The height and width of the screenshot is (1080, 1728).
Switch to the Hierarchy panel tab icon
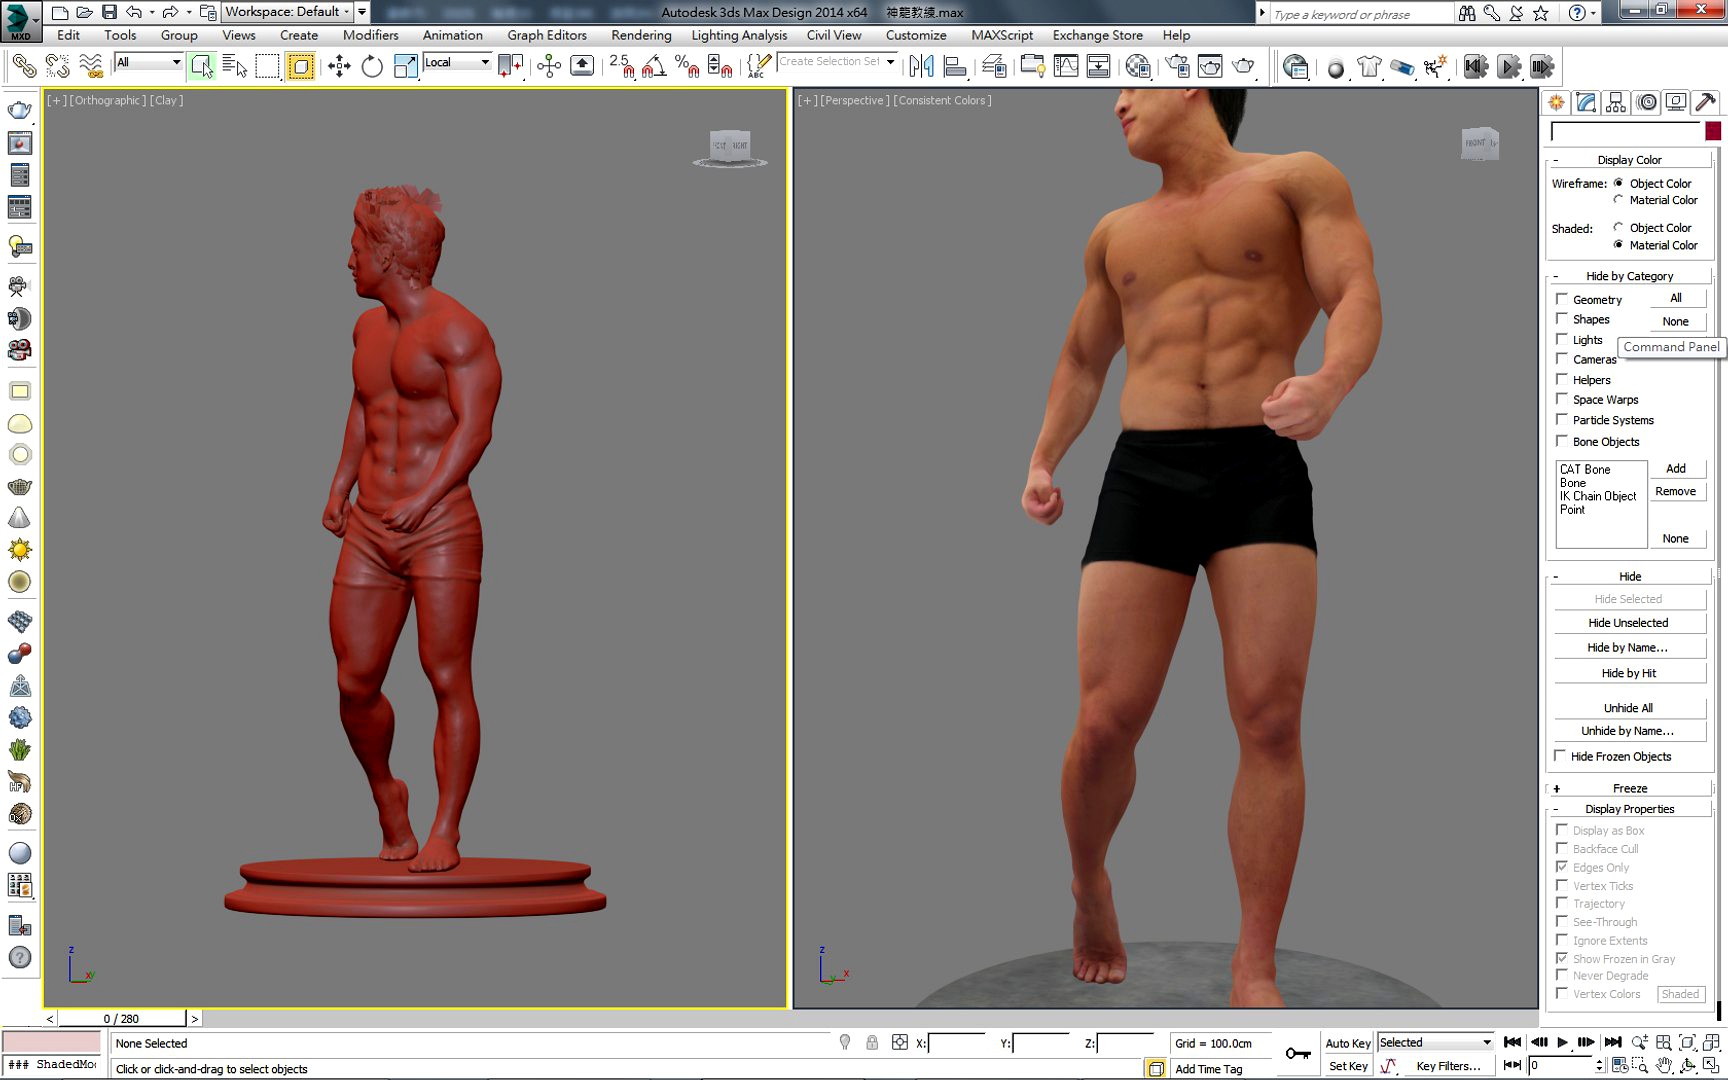pyautogui.click(x=1616, y=102)
